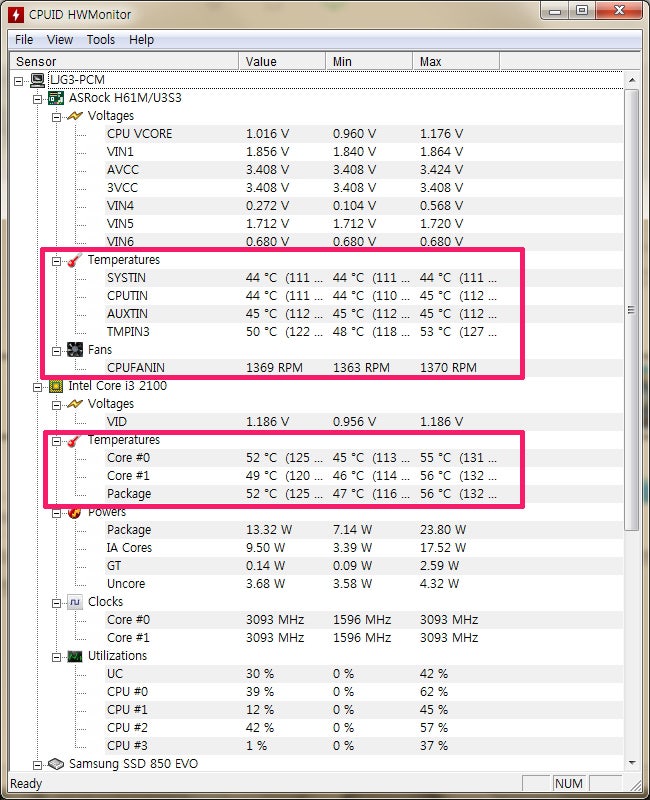Collapse the Samsung SSD 850 EVO node
Image resolution: width=650 pixels, height=800 pixels.
(38, 765)
